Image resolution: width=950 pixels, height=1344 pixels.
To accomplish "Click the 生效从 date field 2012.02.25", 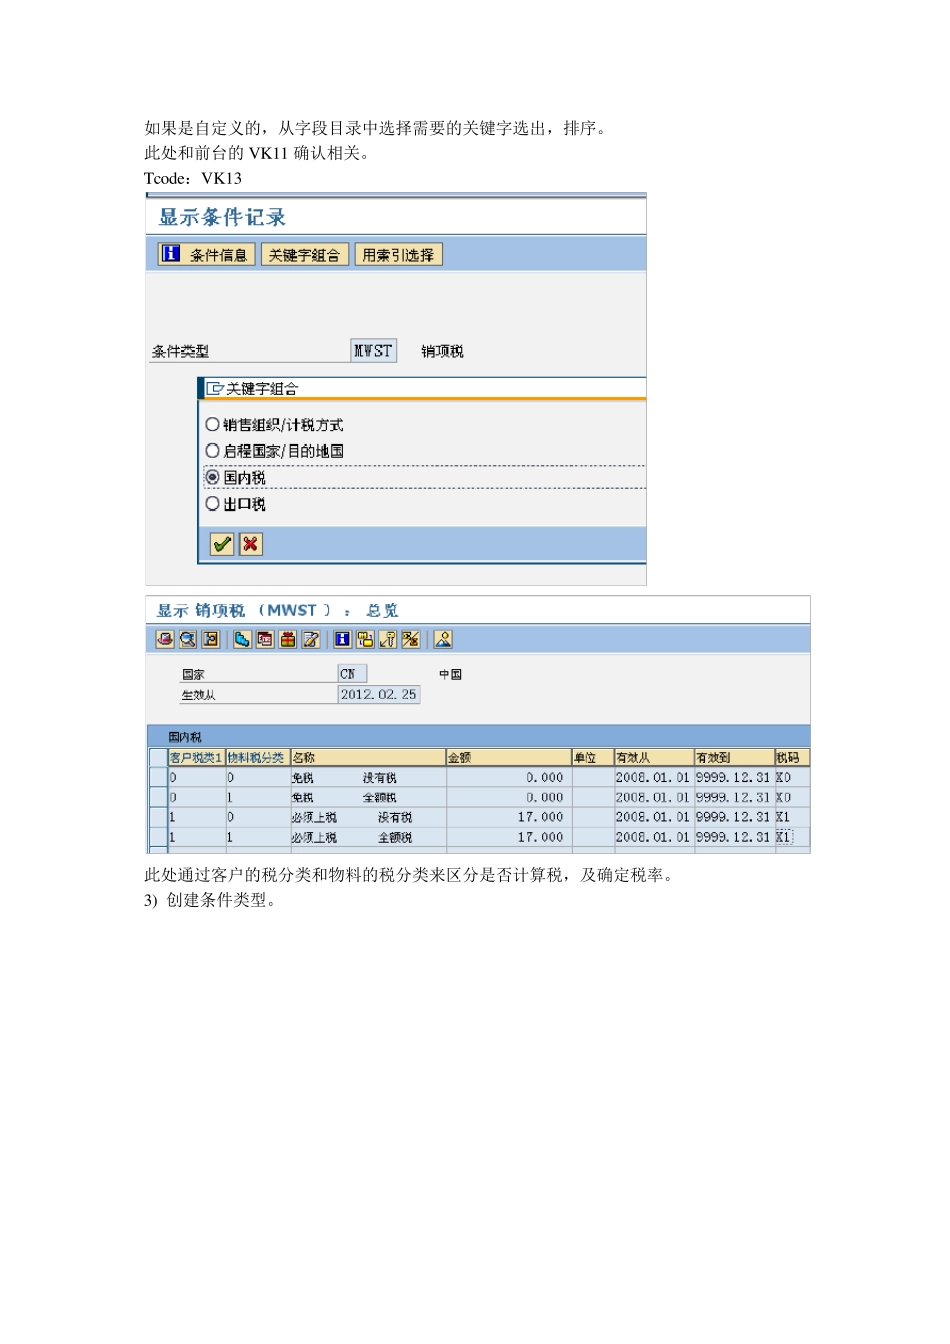I will click(x=379, y=694).
